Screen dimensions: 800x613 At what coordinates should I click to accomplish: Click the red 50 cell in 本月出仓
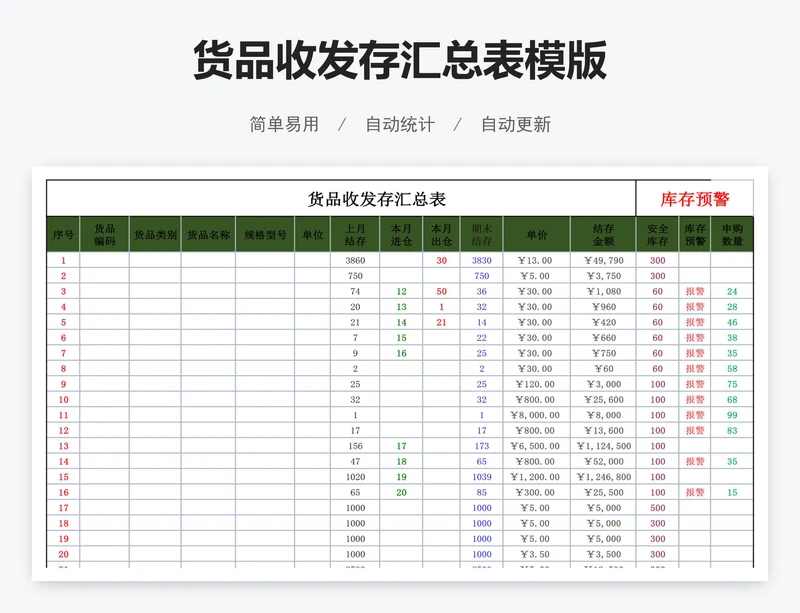tap(441, 291)
